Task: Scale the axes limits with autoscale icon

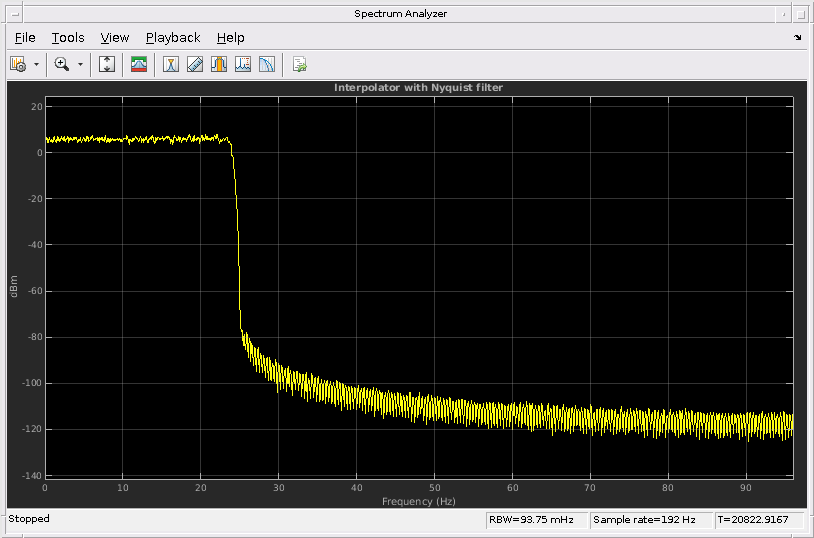Action: tap(108, 64)
